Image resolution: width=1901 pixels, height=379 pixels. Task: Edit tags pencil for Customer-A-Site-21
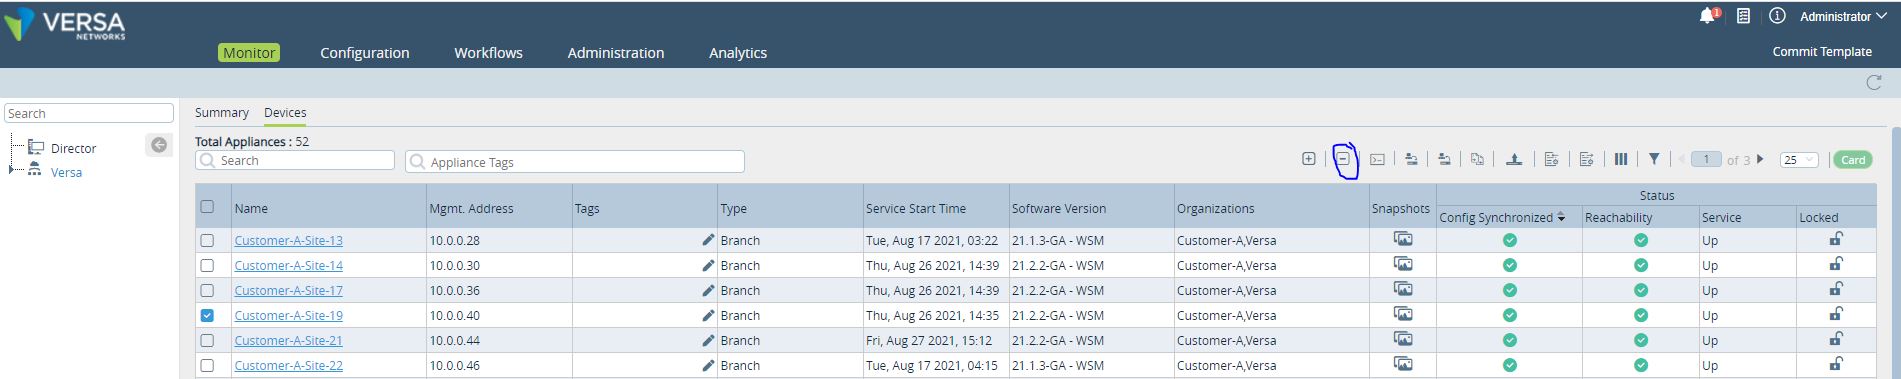[708, 340]
